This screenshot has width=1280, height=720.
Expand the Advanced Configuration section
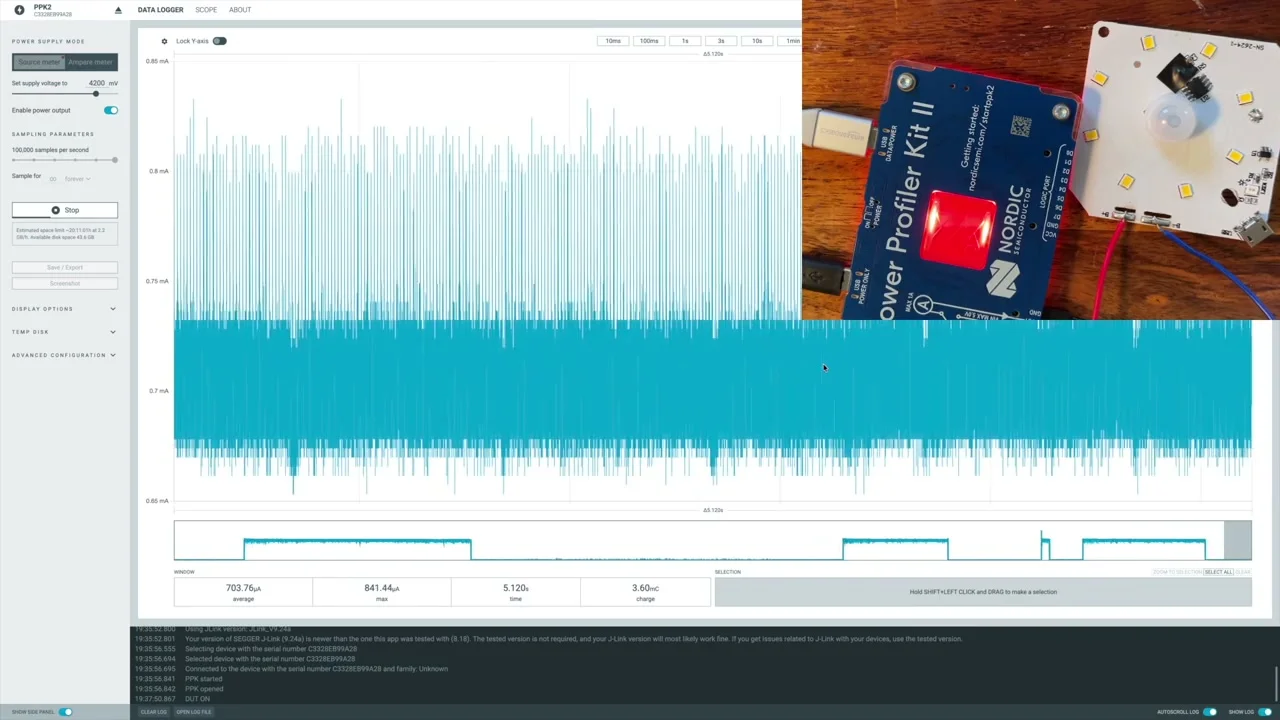click(x=64, y=355)
